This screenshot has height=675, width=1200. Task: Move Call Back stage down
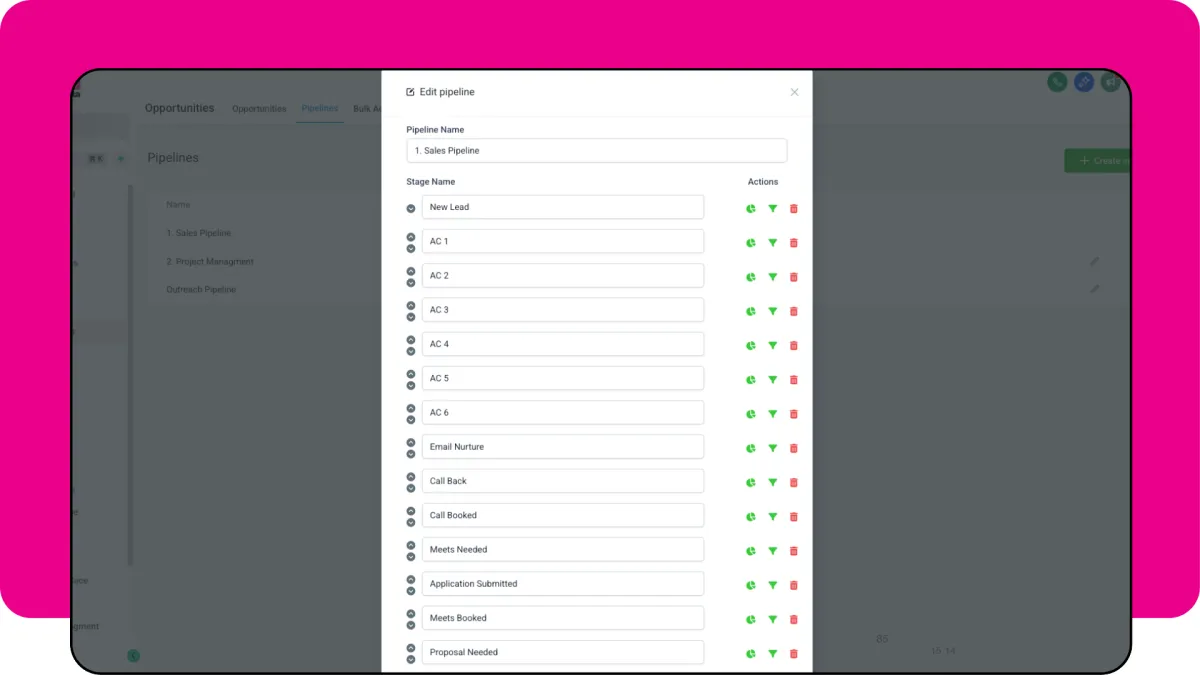[x=411, y=488]
